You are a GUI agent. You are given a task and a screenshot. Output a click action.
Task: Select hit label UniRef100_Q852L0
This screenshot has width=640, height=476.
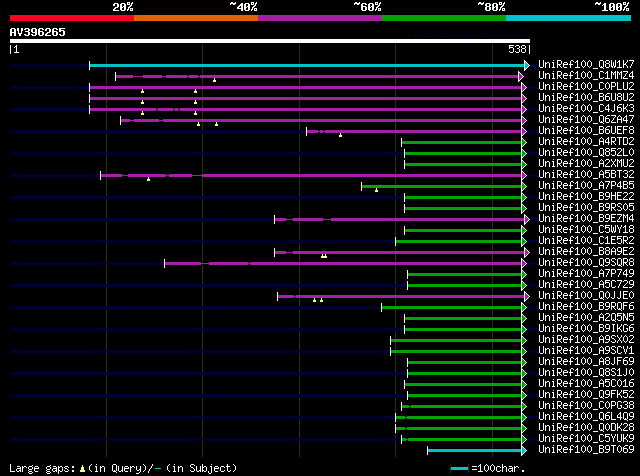point(586,153)
